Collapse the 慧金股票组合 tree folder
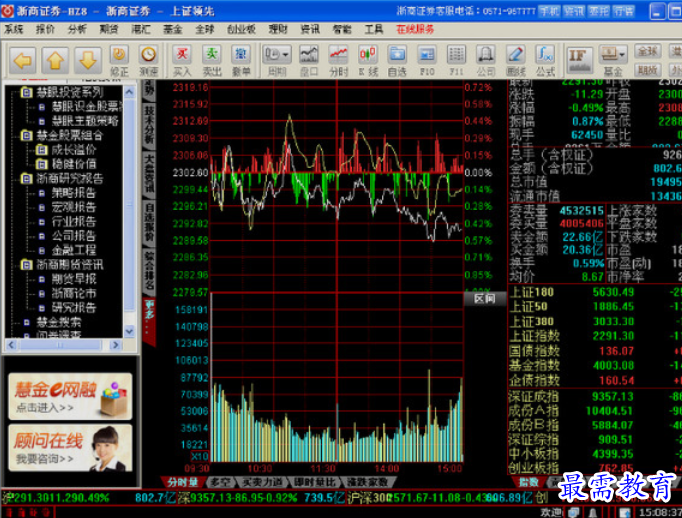 coord(26,135)
